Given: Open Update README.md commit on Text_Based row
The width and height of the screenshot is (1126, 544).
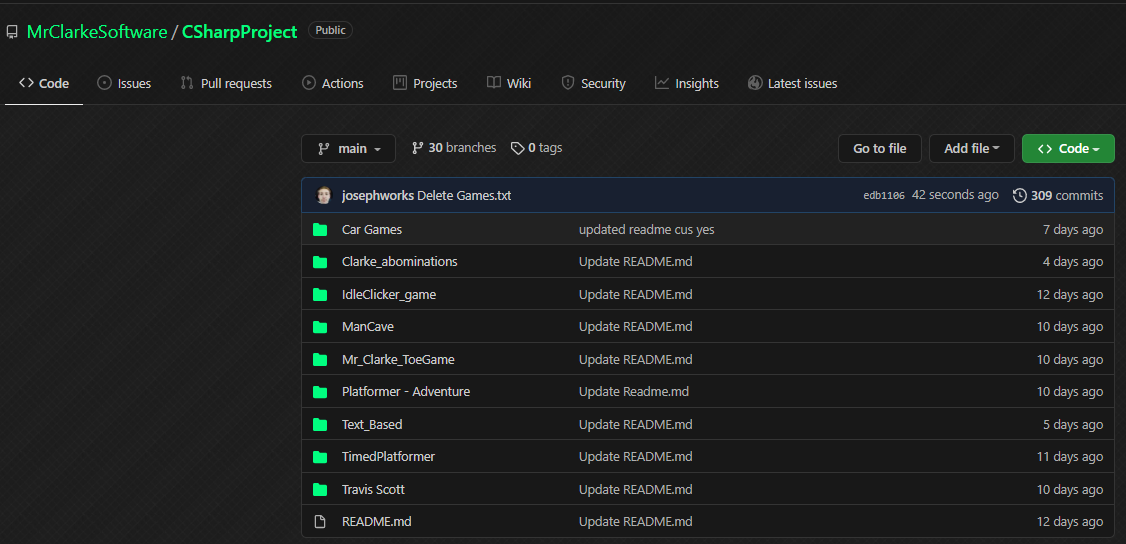Looking at the screenshot, I should click(636, 425).
